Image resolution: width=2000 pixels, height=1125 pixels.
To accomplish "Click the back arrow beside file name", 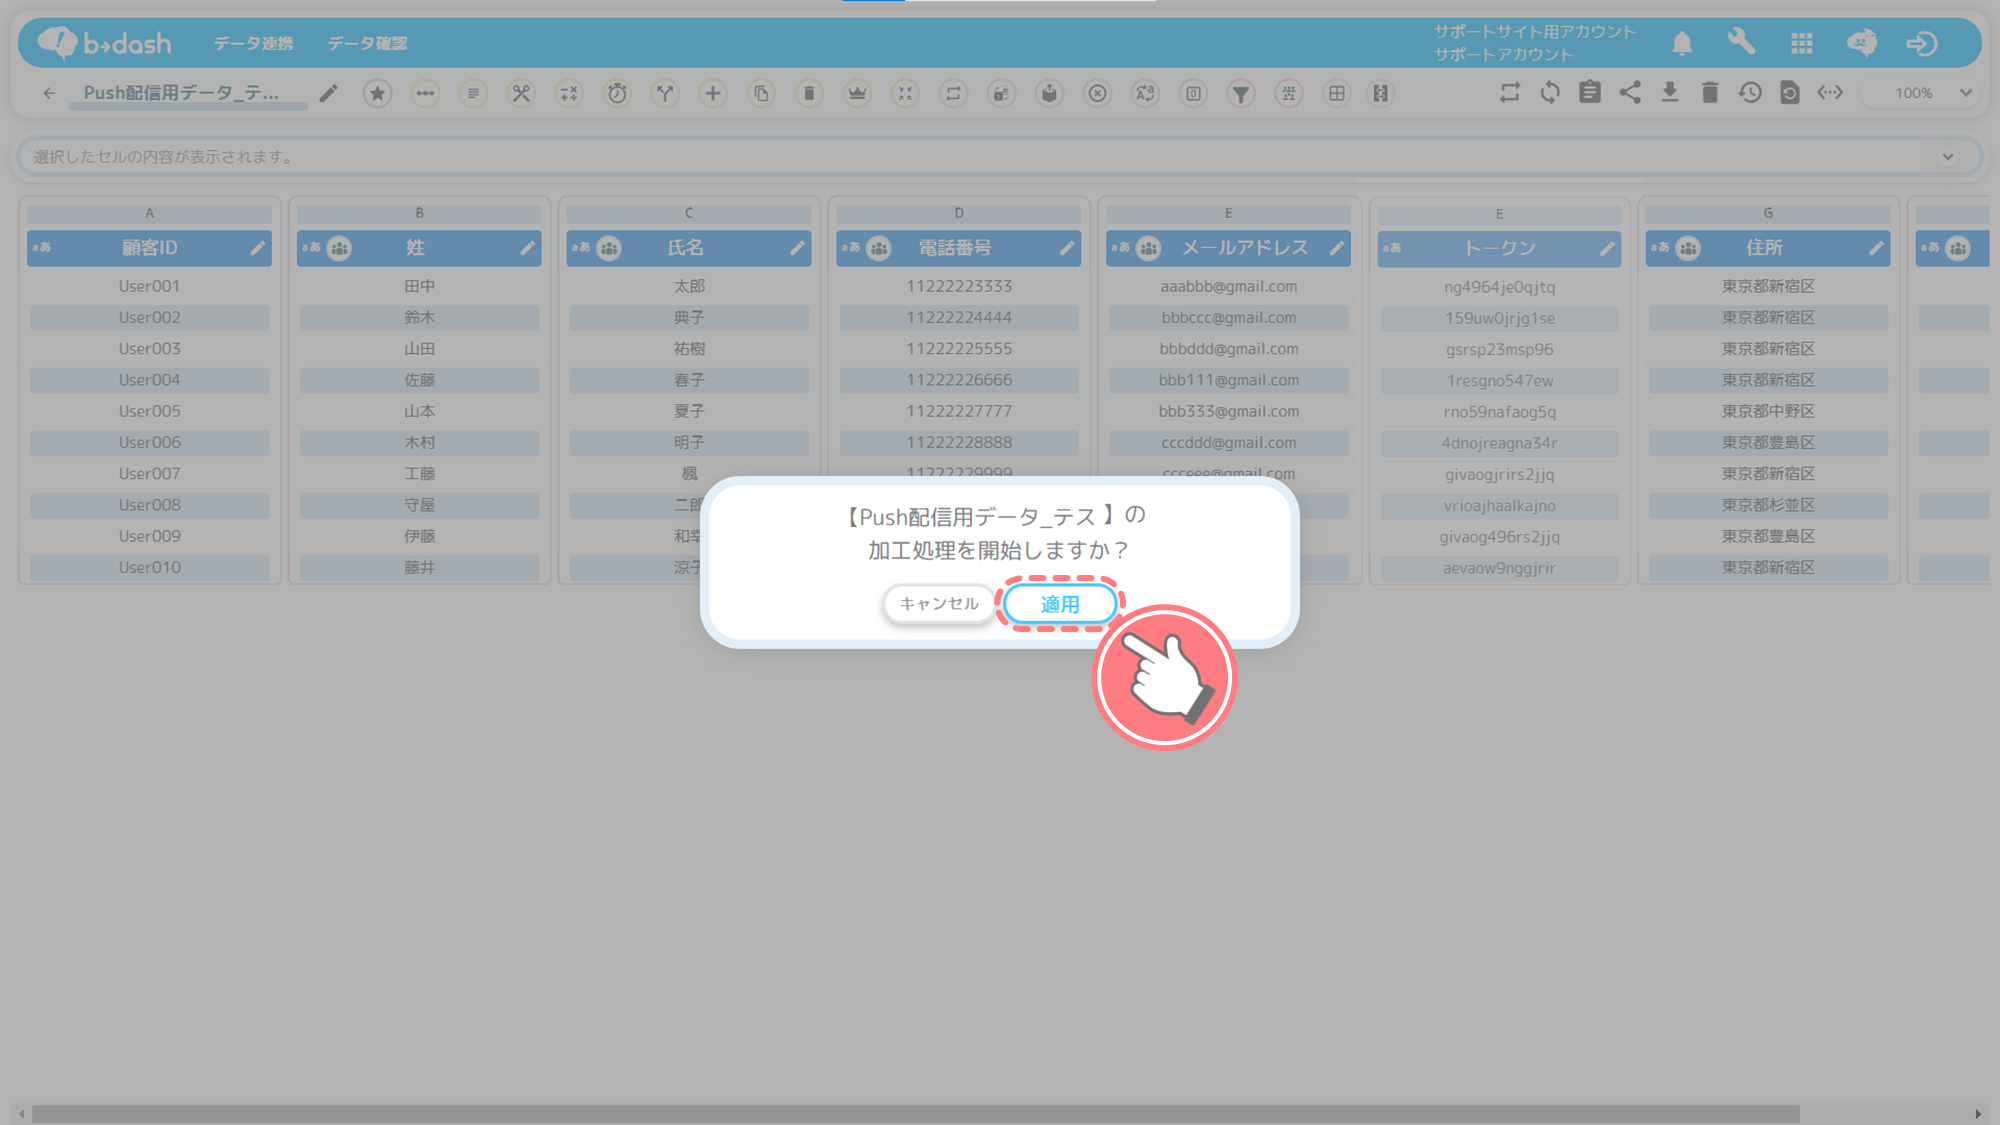I will pyautogui.click(x=49, y=93).
